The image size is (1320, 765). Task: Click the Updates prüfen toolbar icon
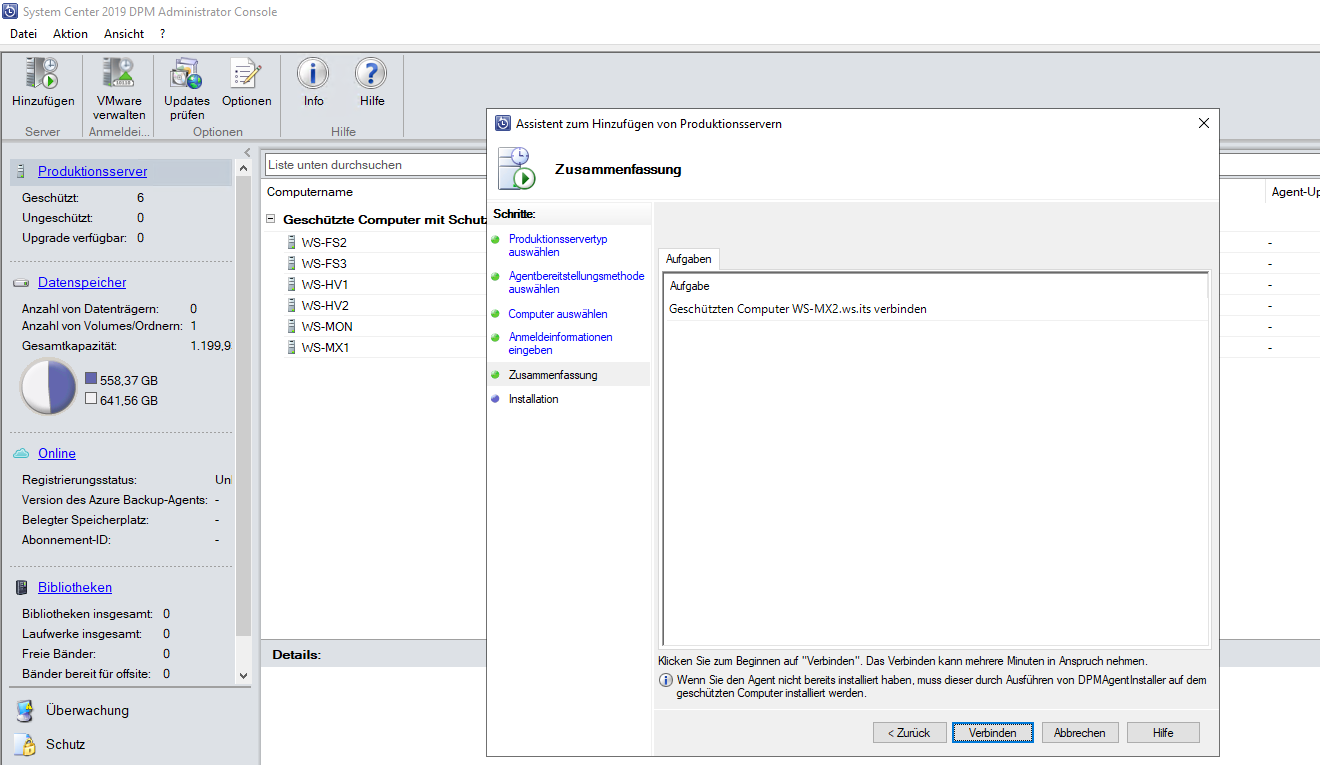coord(187,76)
